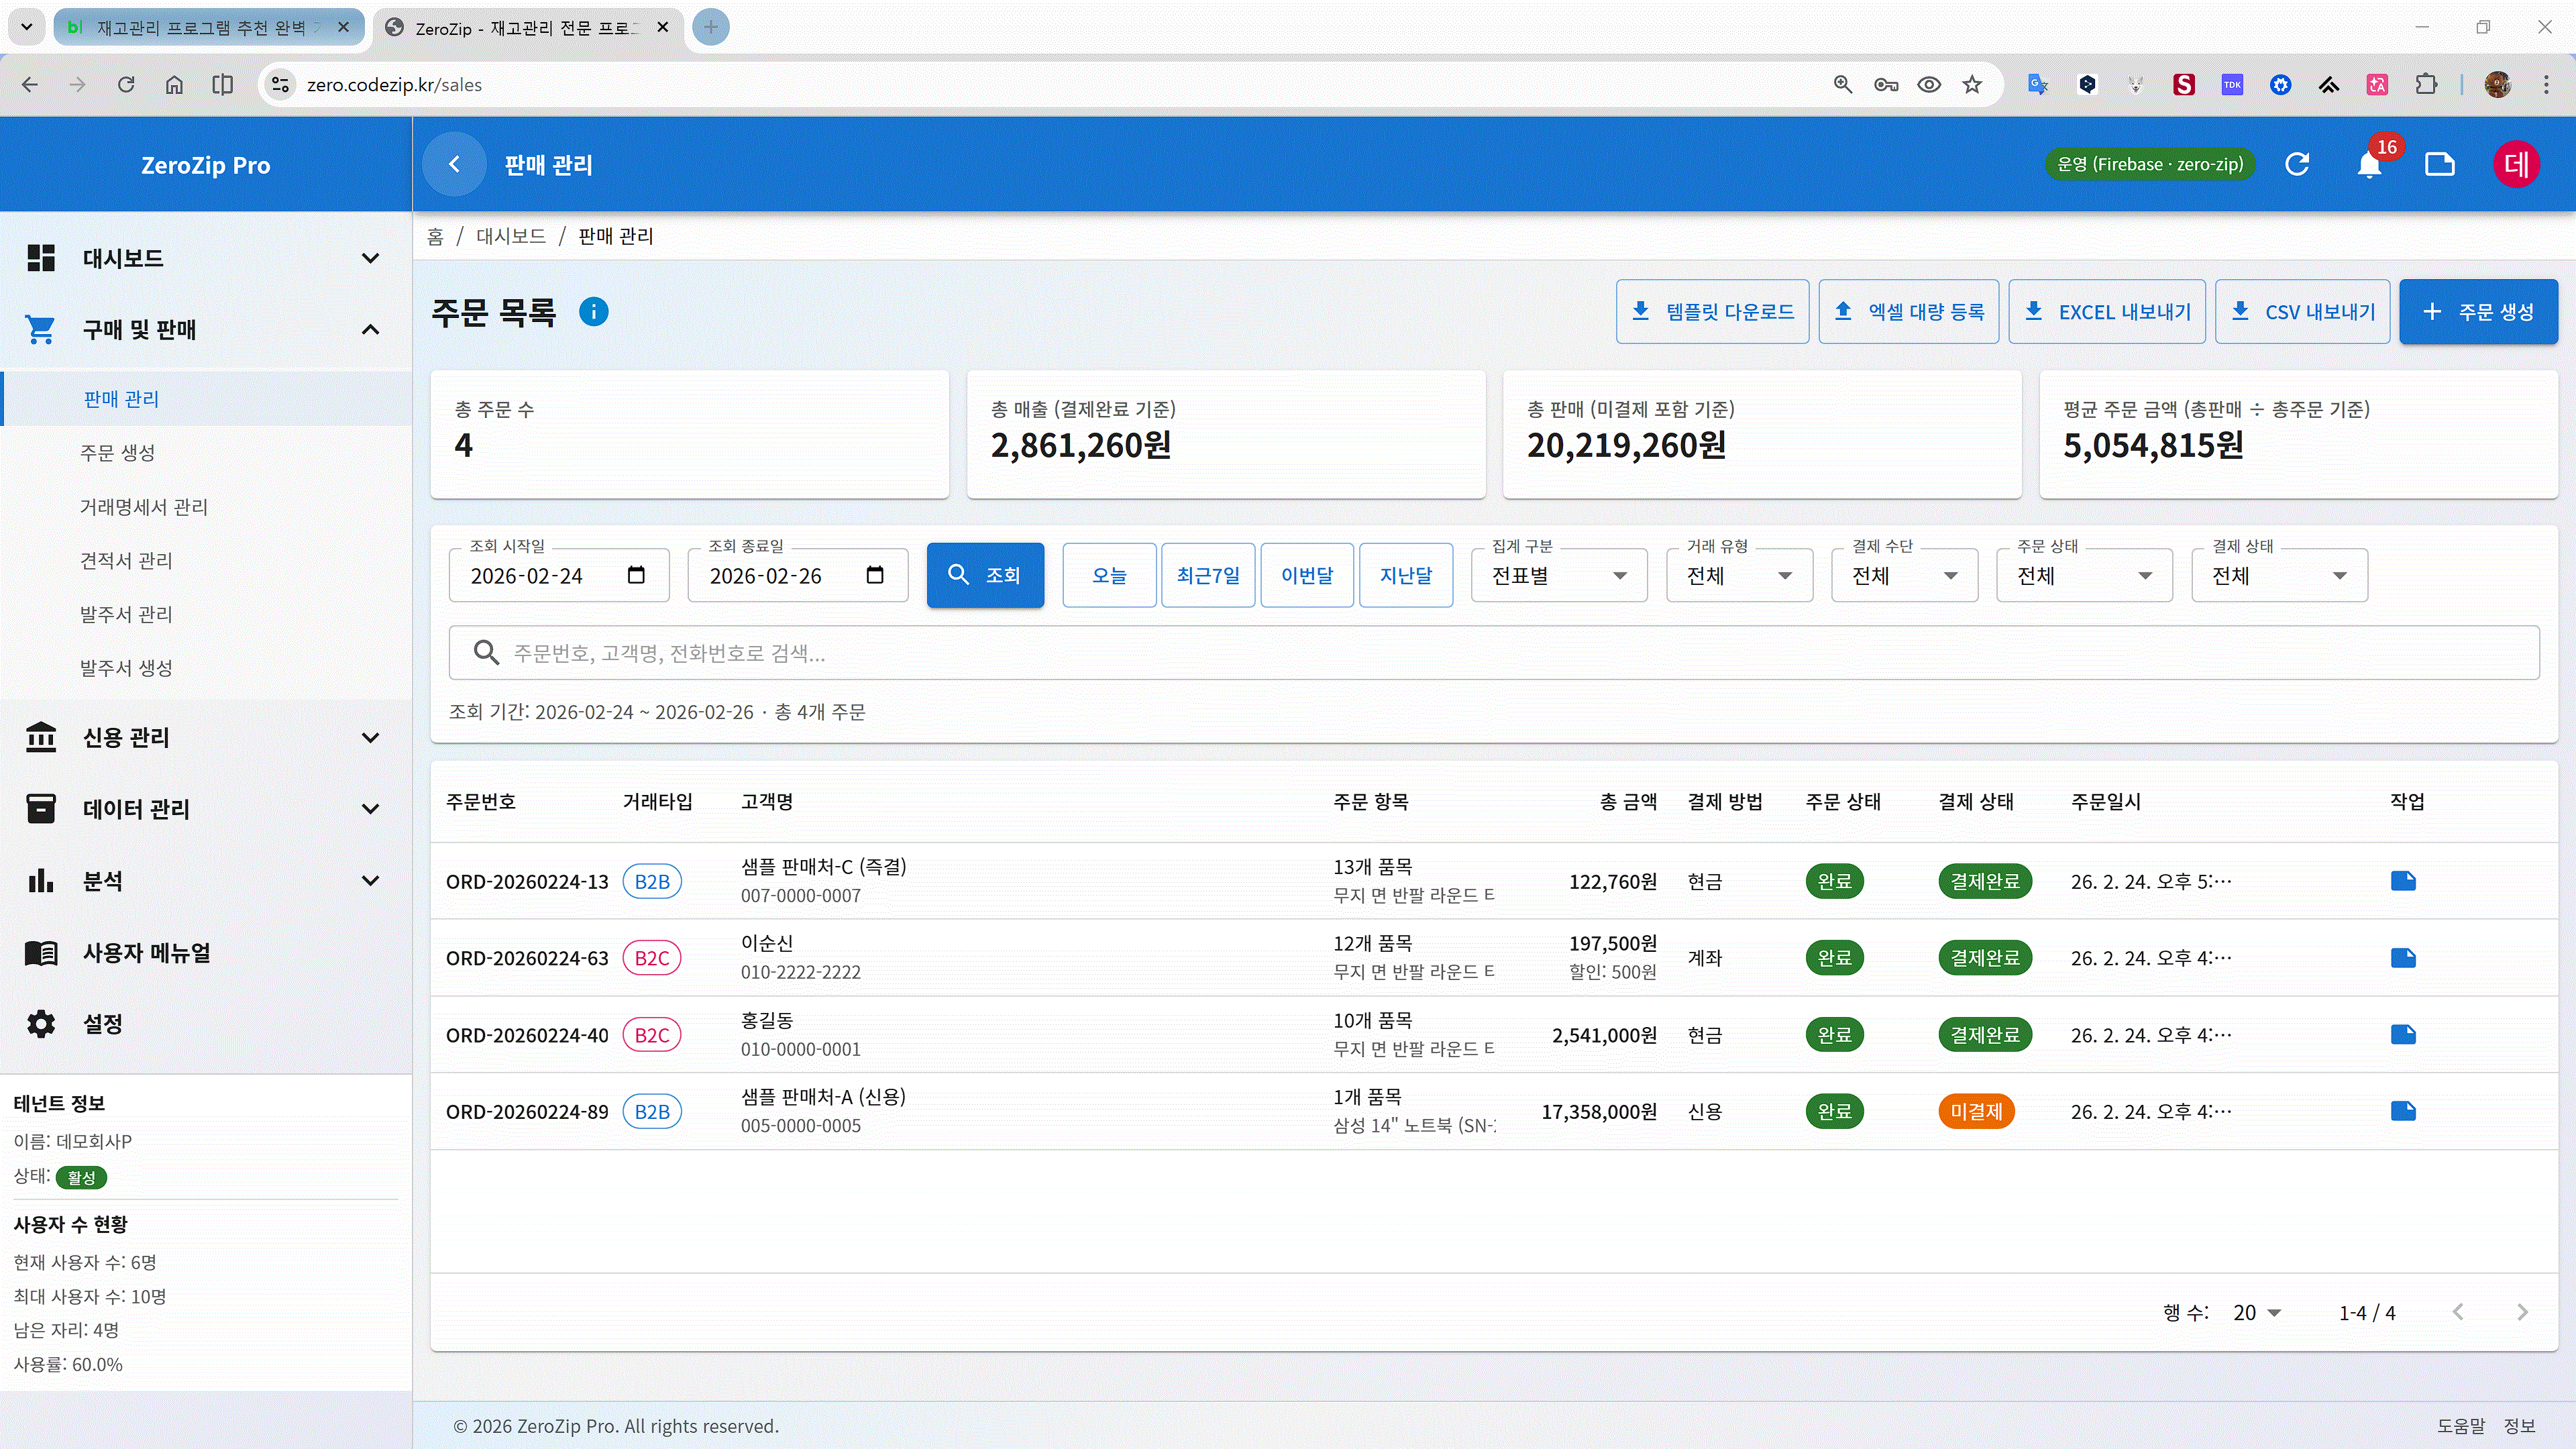
Task: Click the notification bell icon
Action: pos(2368,165)
